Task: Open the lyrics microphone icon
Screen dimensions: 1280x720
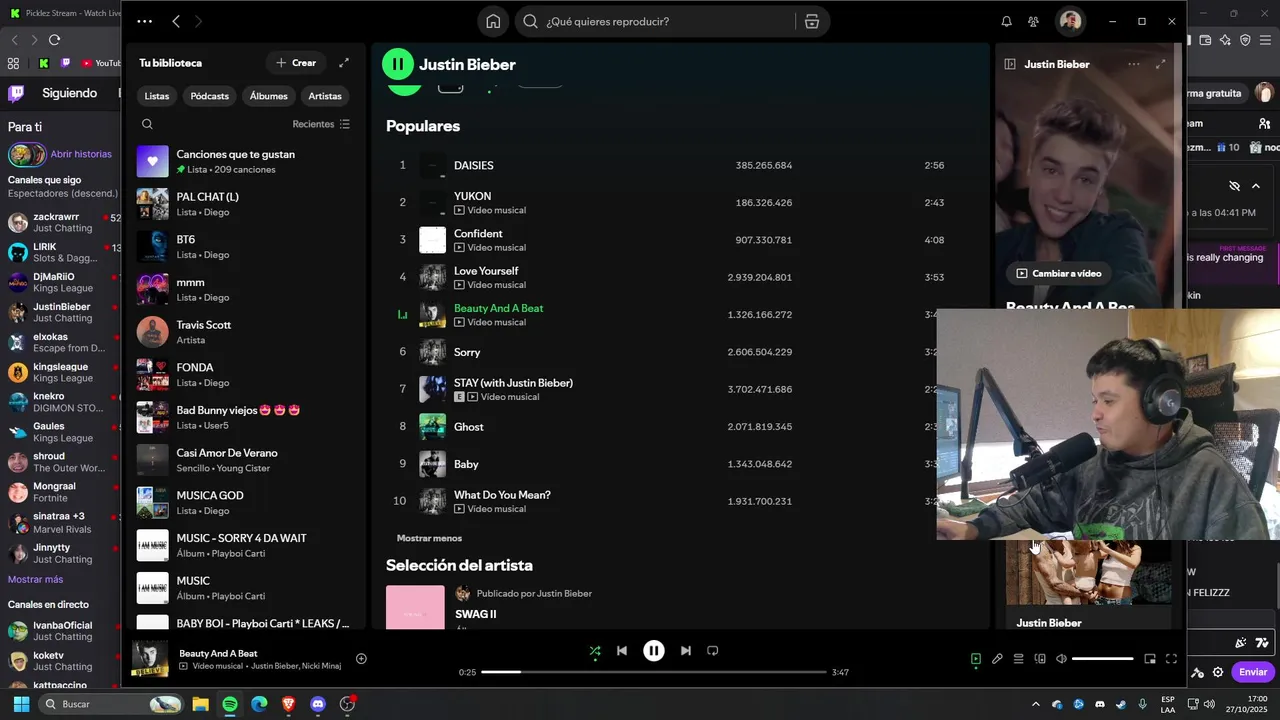Action: click(x=997, y=659)
